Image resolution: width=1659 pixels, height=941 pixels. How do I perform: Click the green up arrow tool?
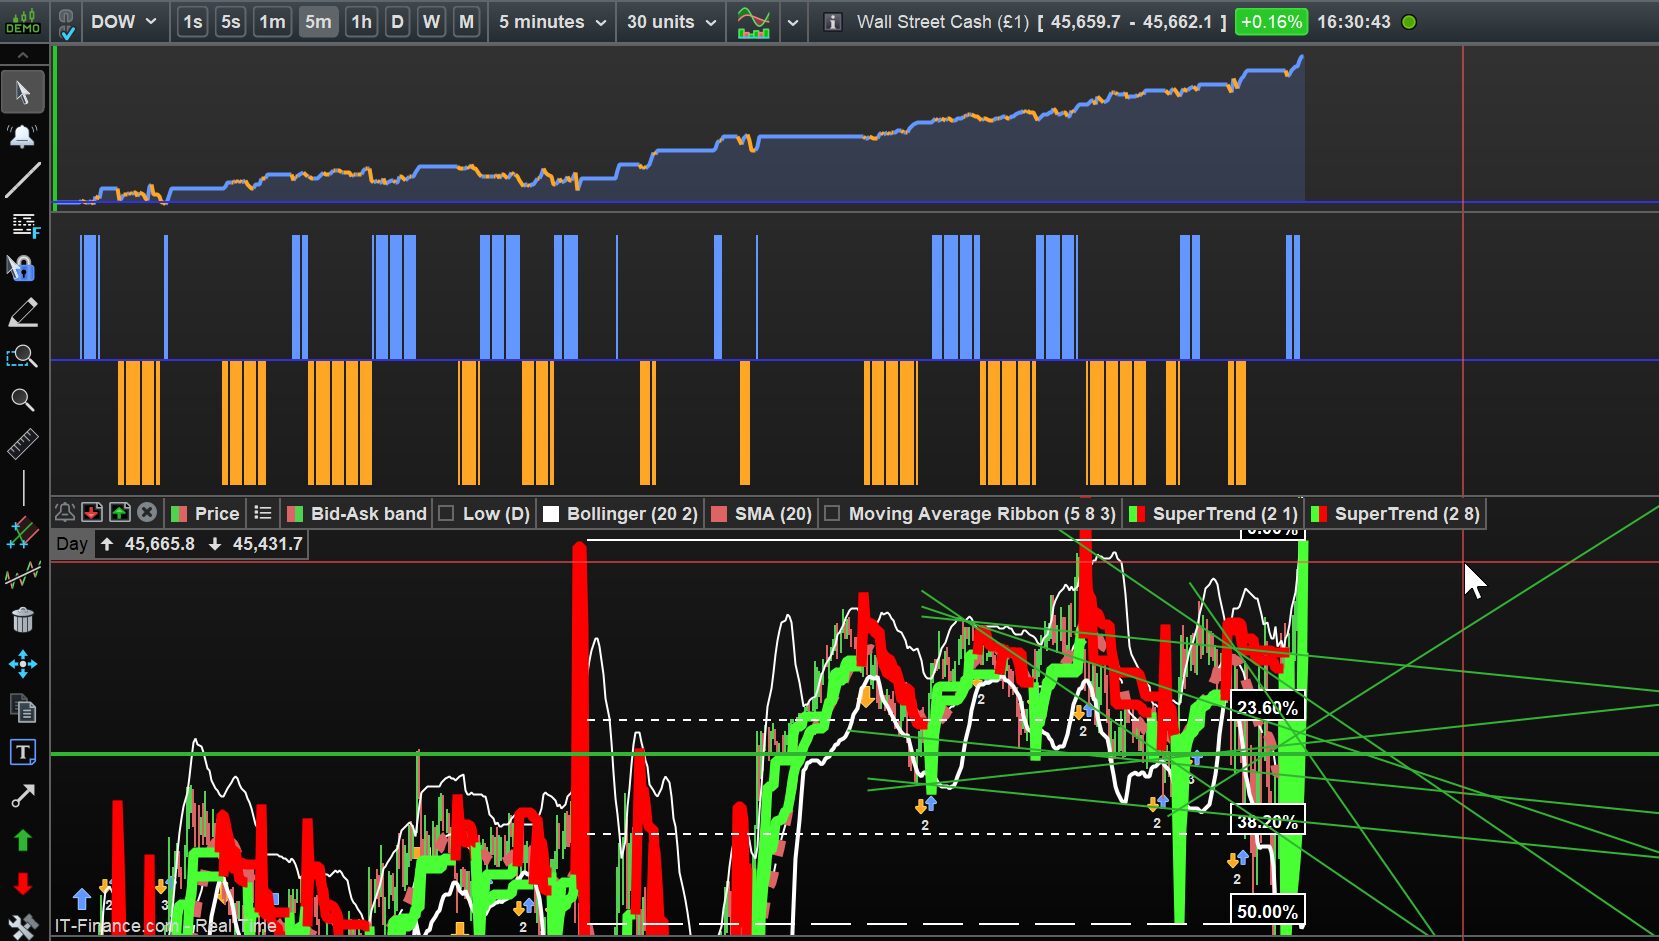[x=22, y=840]
